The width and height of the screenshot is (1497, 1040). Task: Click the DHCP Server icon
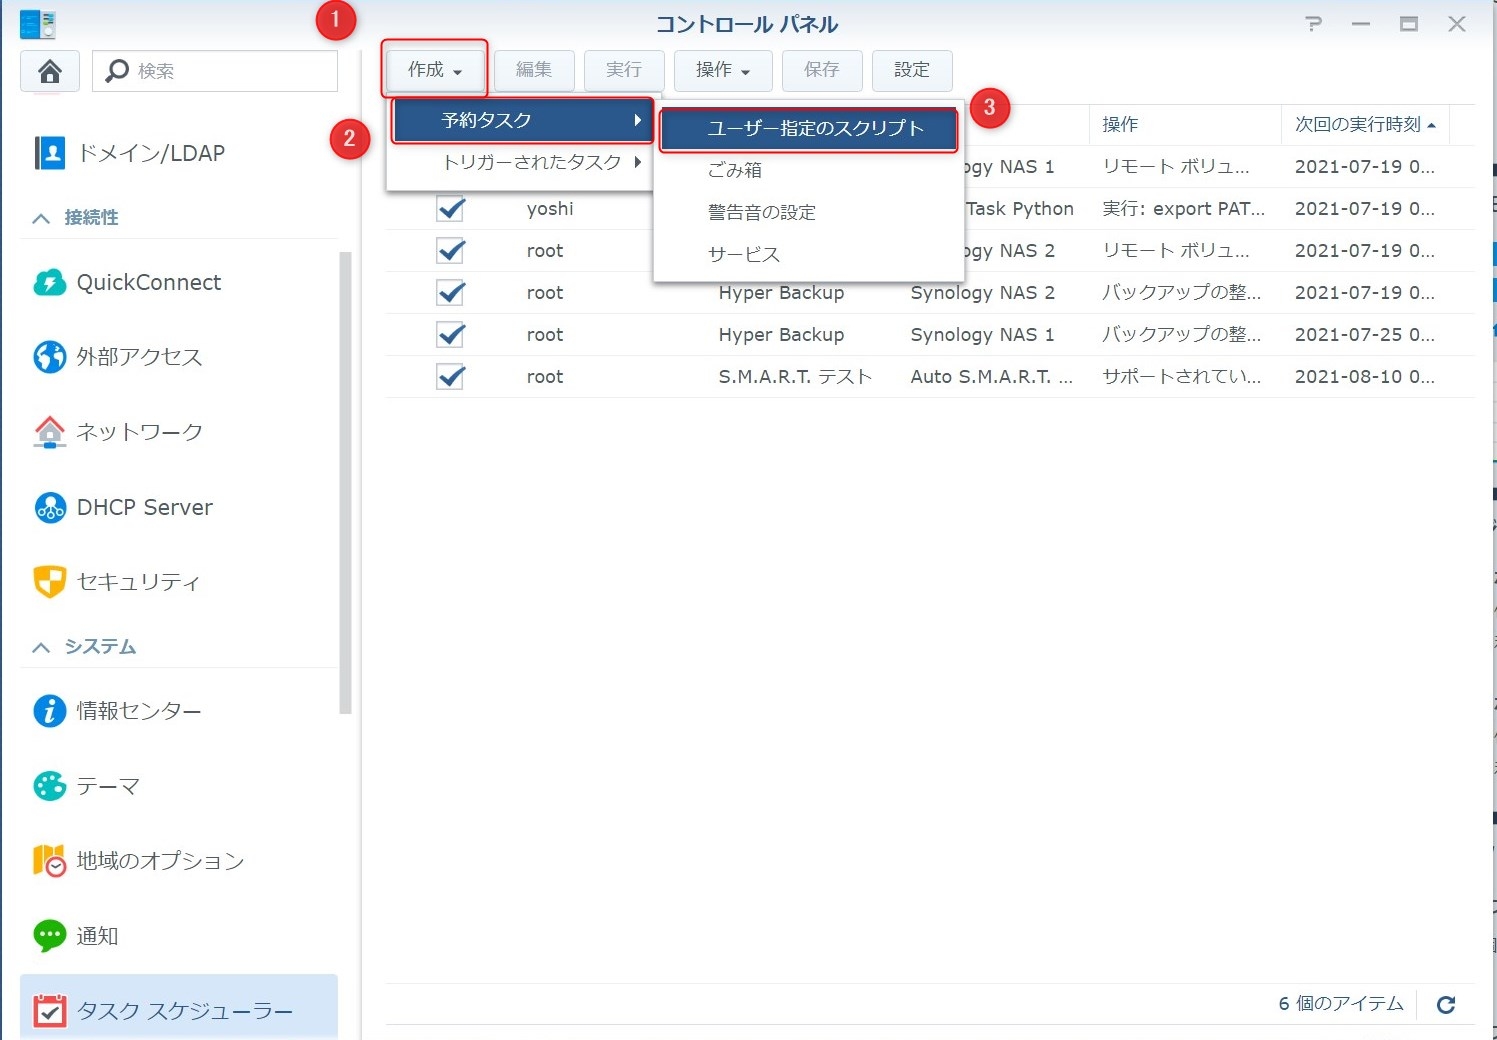coord(49,508)
